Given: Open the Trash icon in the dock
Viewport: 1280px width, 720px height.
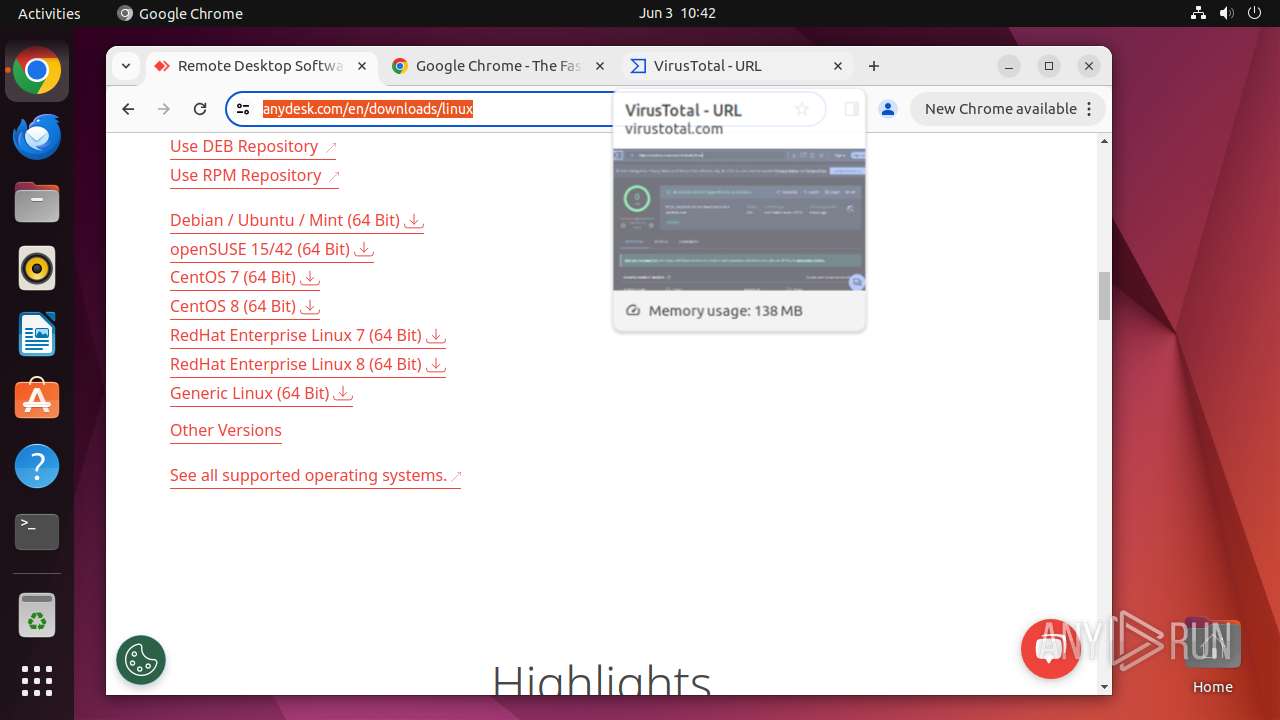Looking at the screenshot, I should [x=37, y=616].
